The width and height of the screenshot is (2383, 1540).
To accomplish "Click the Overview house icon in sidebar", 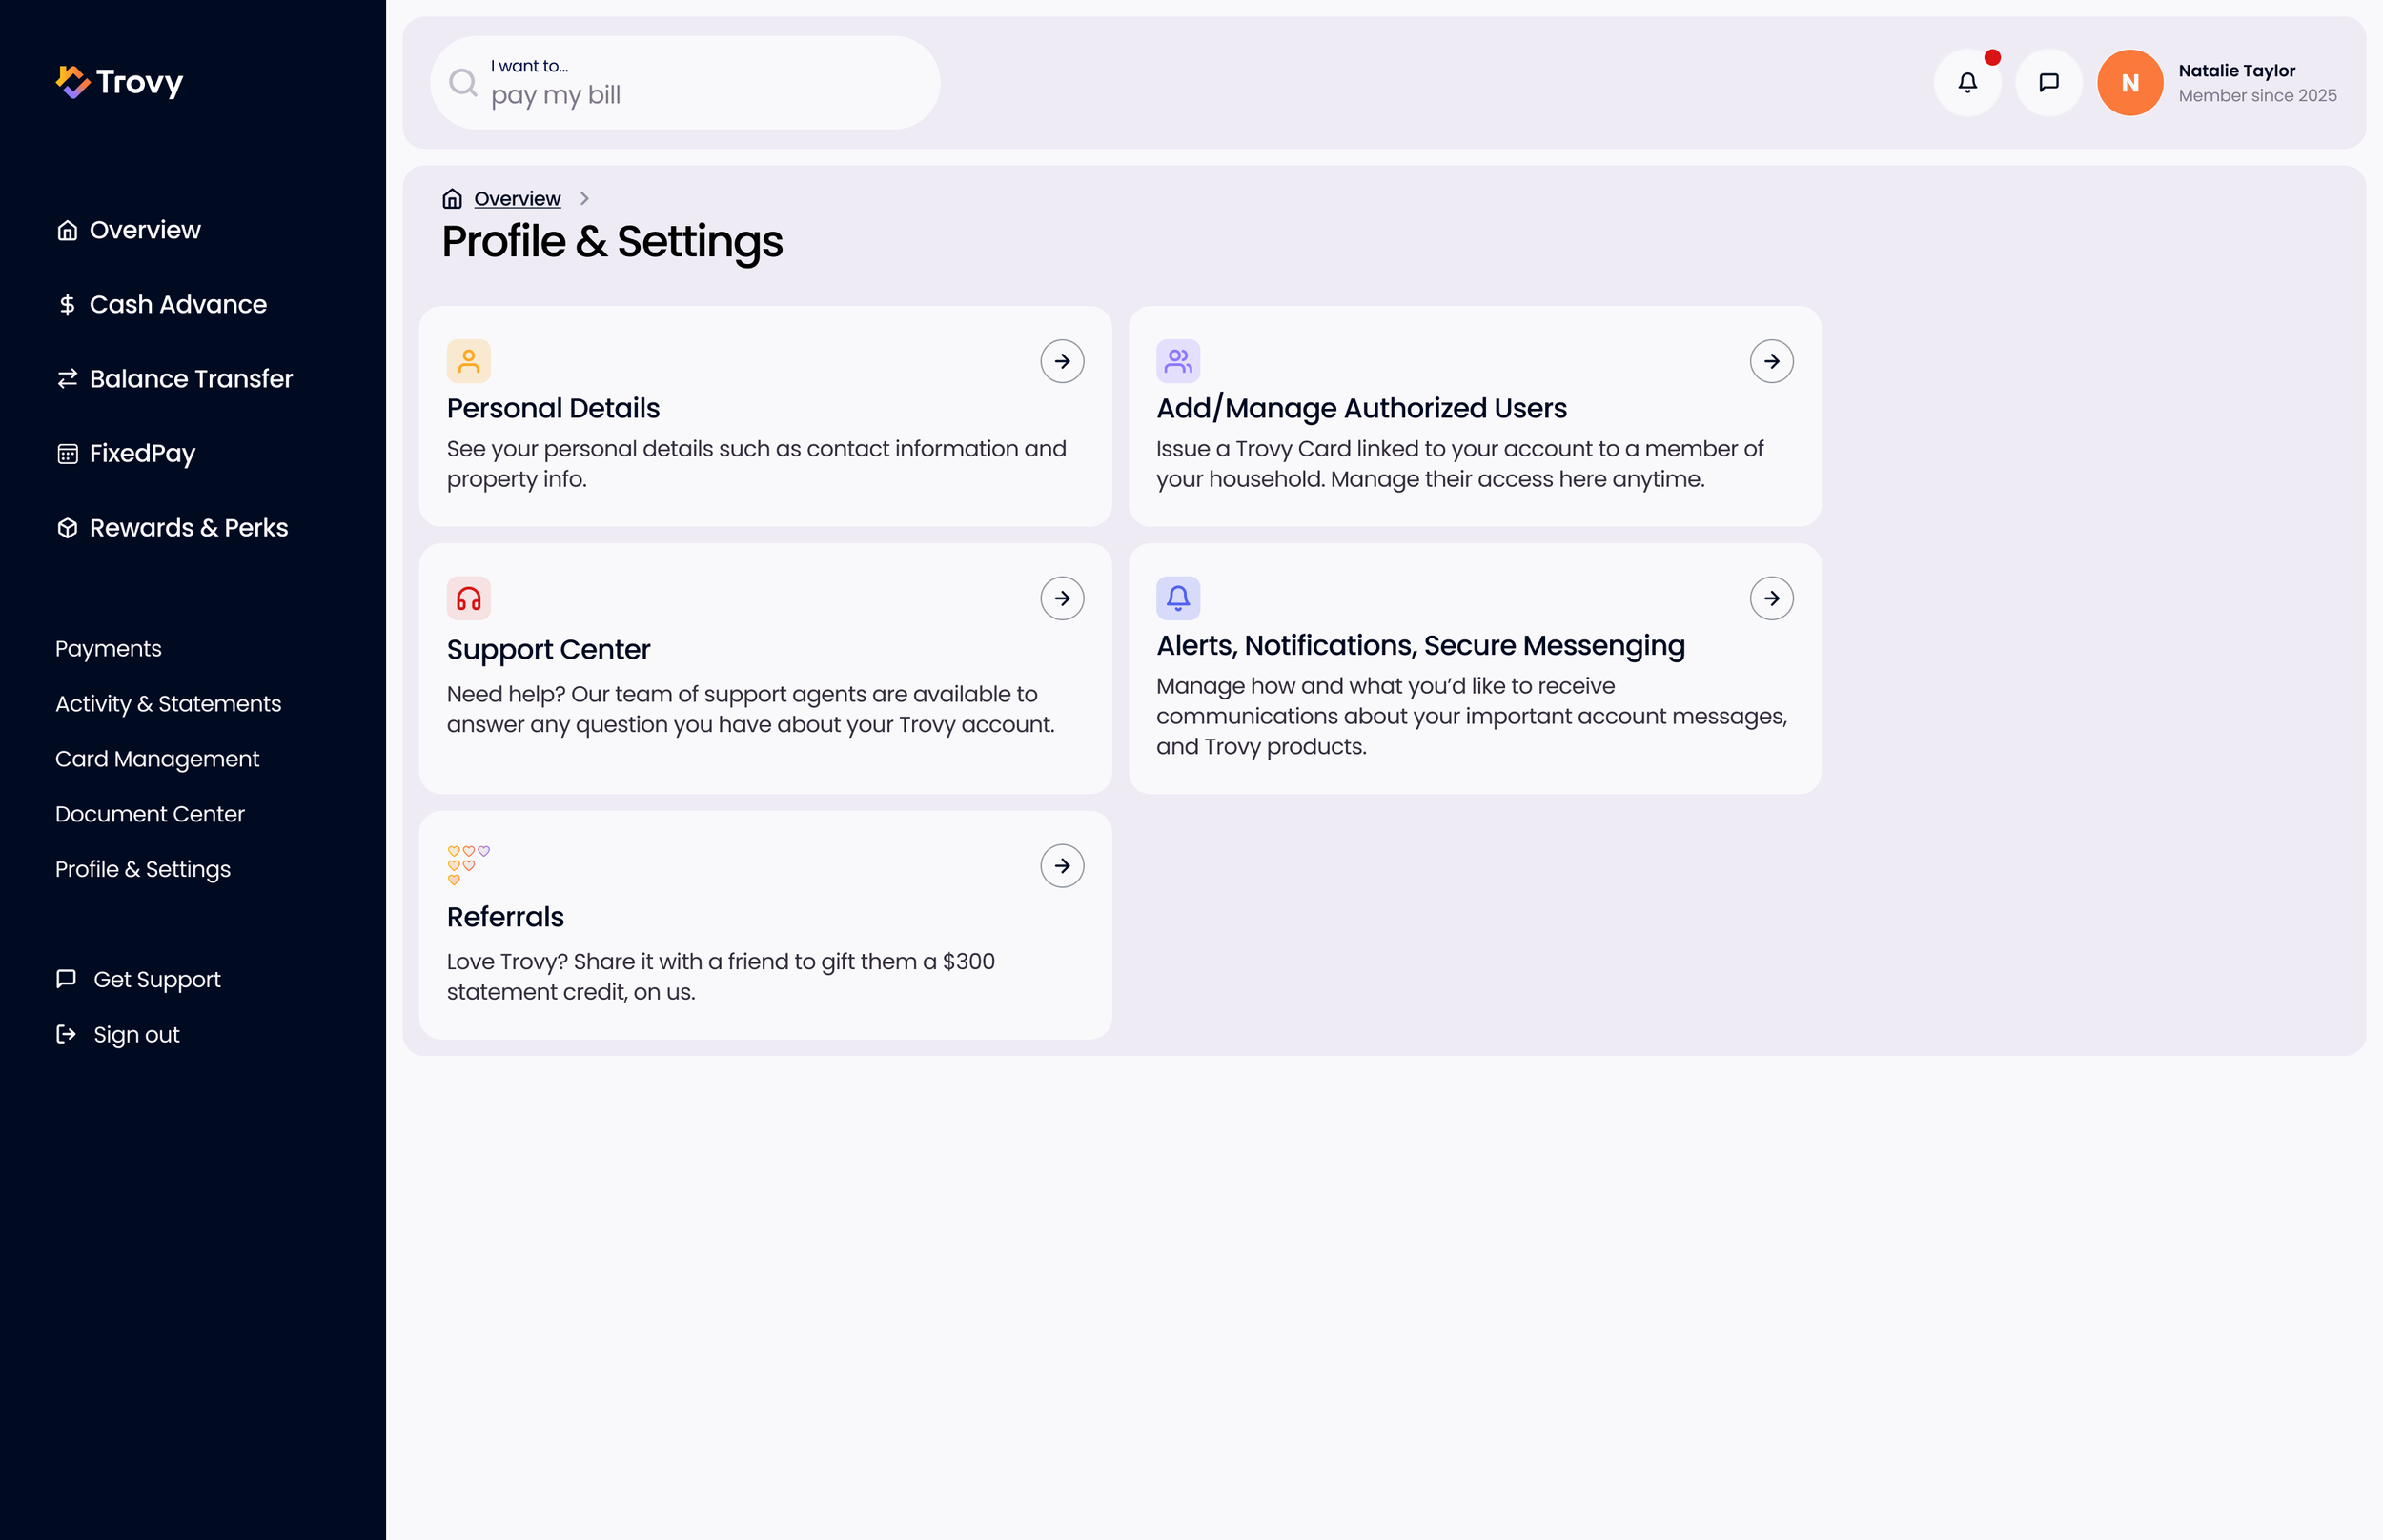I will click(x=67, y=231).
